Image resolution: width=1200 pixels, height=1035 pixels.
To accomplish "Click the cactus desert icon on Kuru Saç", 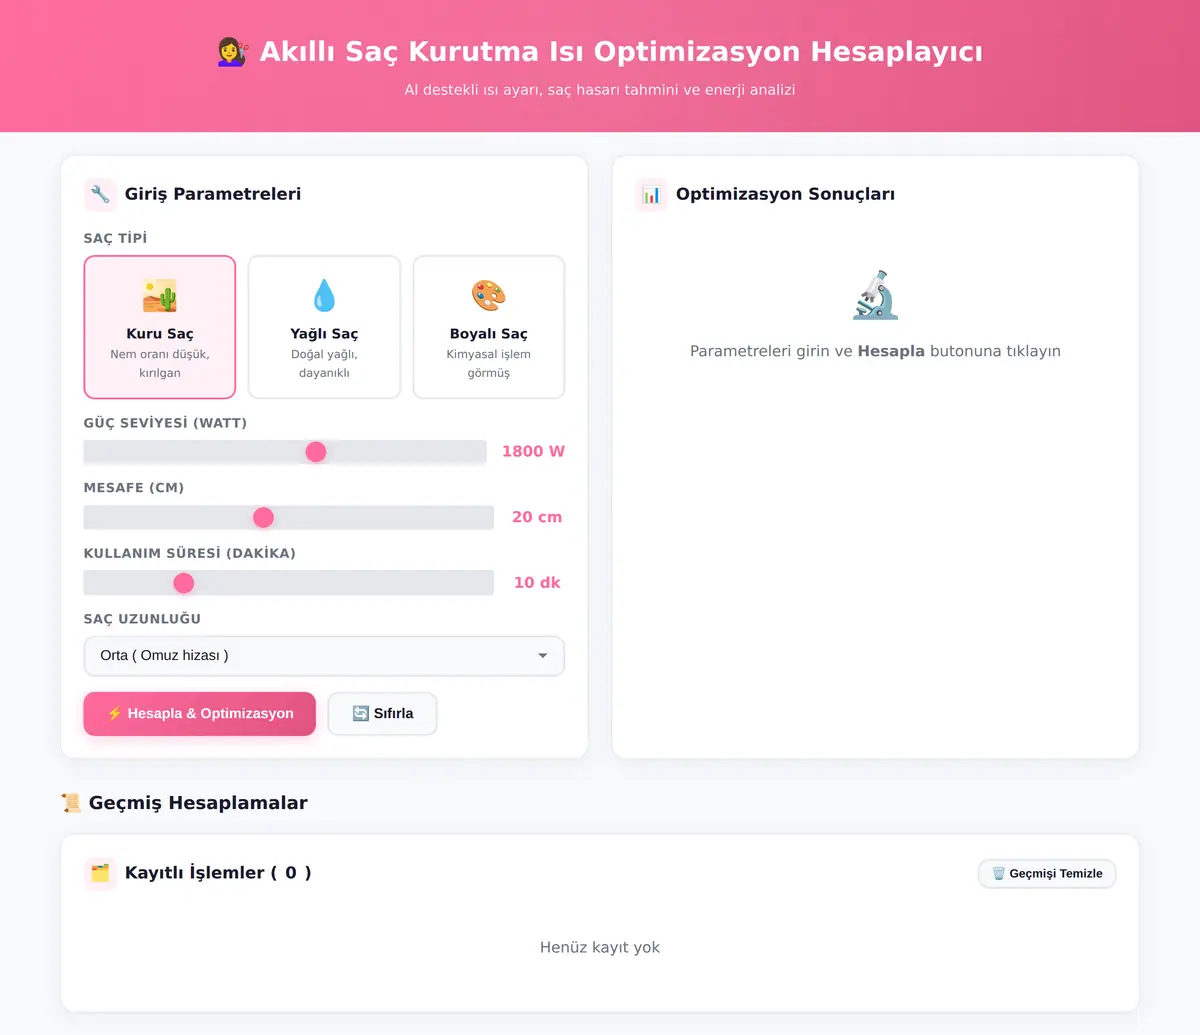I will [160, 296].
